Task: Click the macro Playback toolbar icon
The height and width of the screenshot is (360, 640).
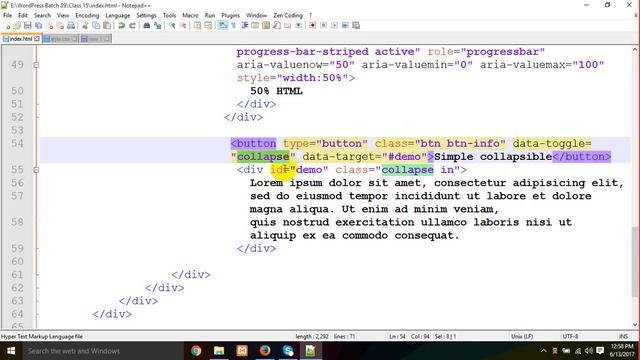Action: click(x=334, y=25)
